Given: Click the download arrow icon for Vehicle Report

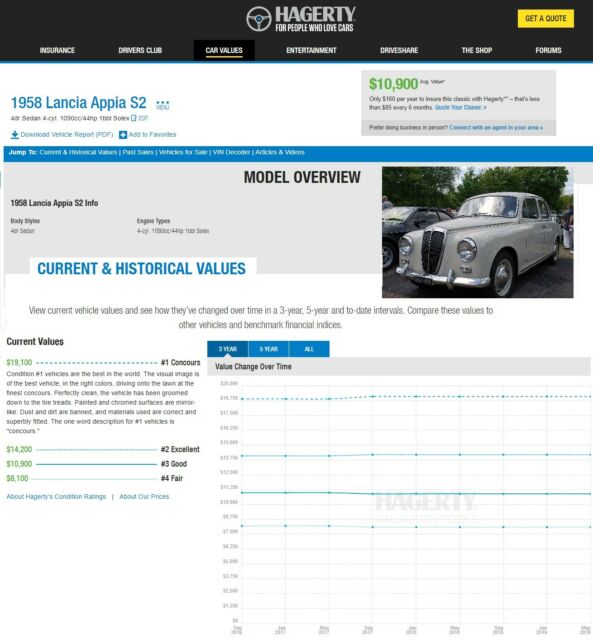Looking at the screenshot, I should pyautogui.click(x=15, y=135).
